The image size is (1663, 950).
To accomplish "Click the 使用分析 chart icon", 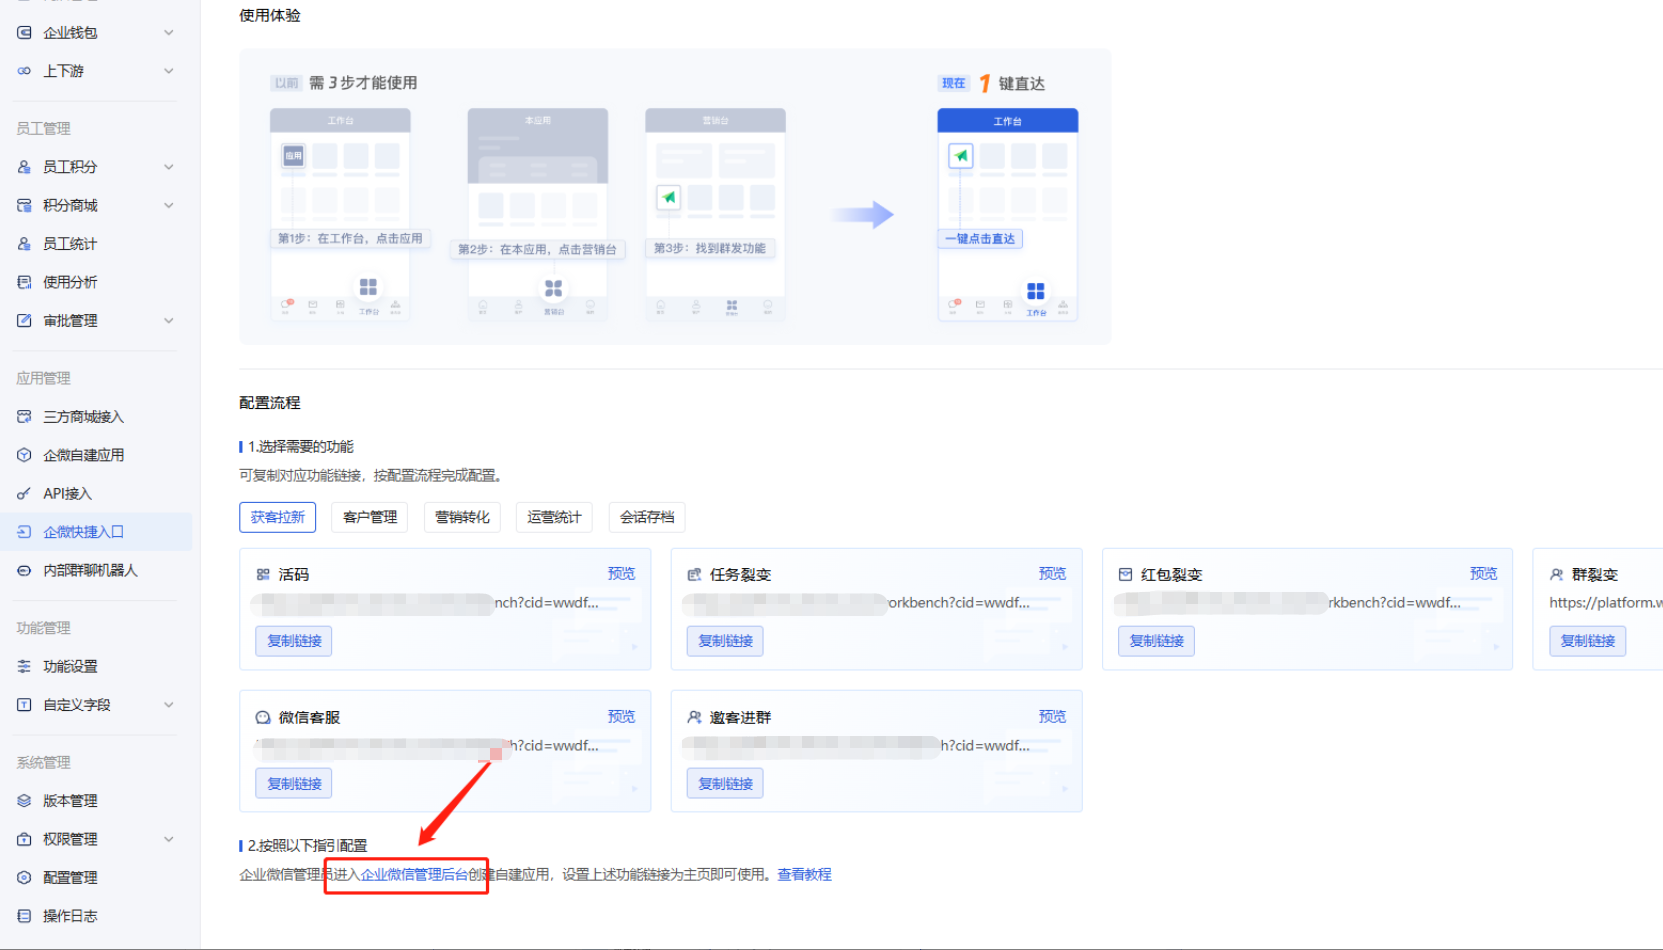I will pos(24,282).
